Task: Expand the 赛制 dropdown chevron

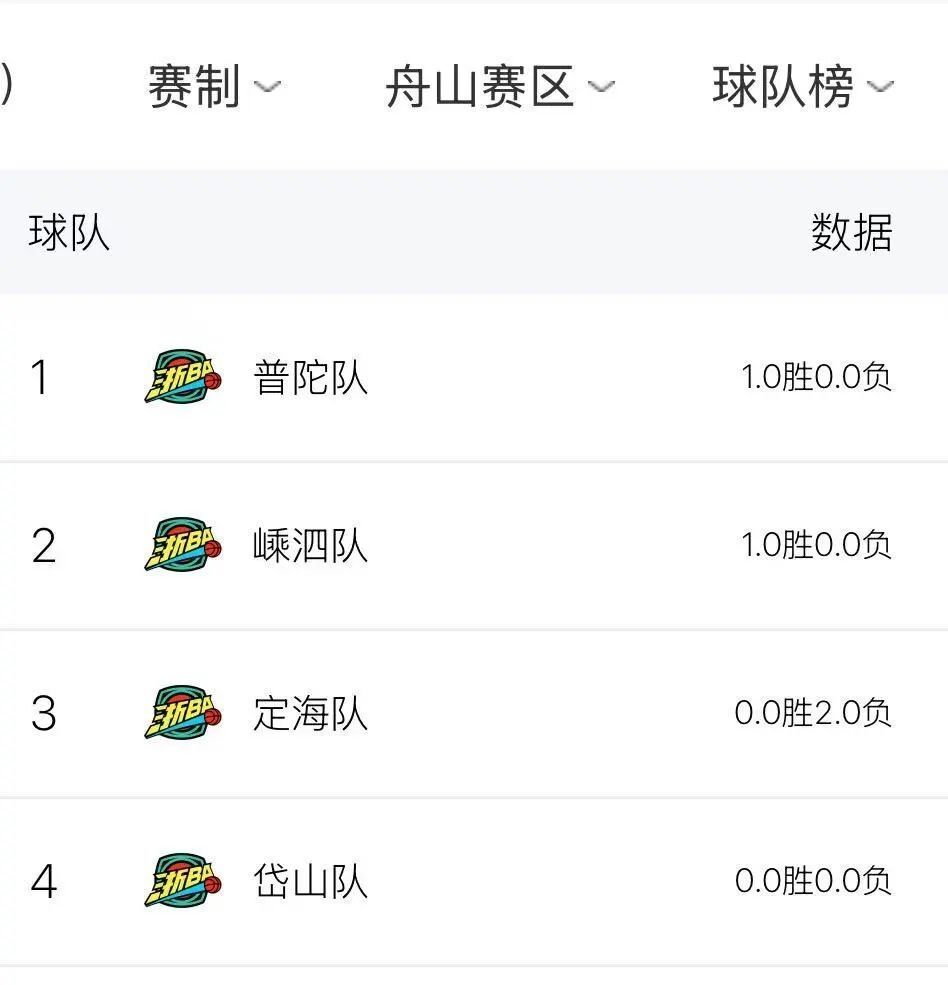Action: 267,87
